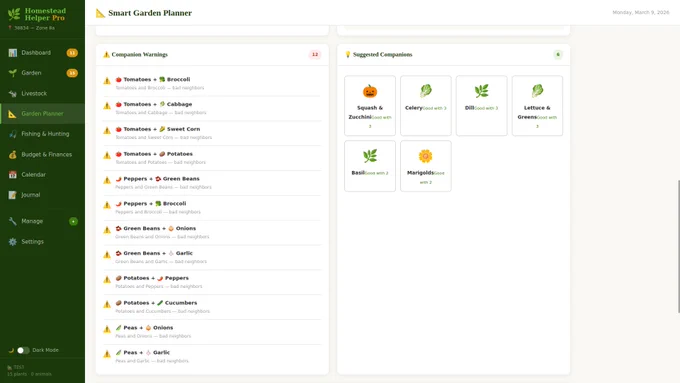Click the Garden count badge

pyautogui.click(x=72, y=73)
